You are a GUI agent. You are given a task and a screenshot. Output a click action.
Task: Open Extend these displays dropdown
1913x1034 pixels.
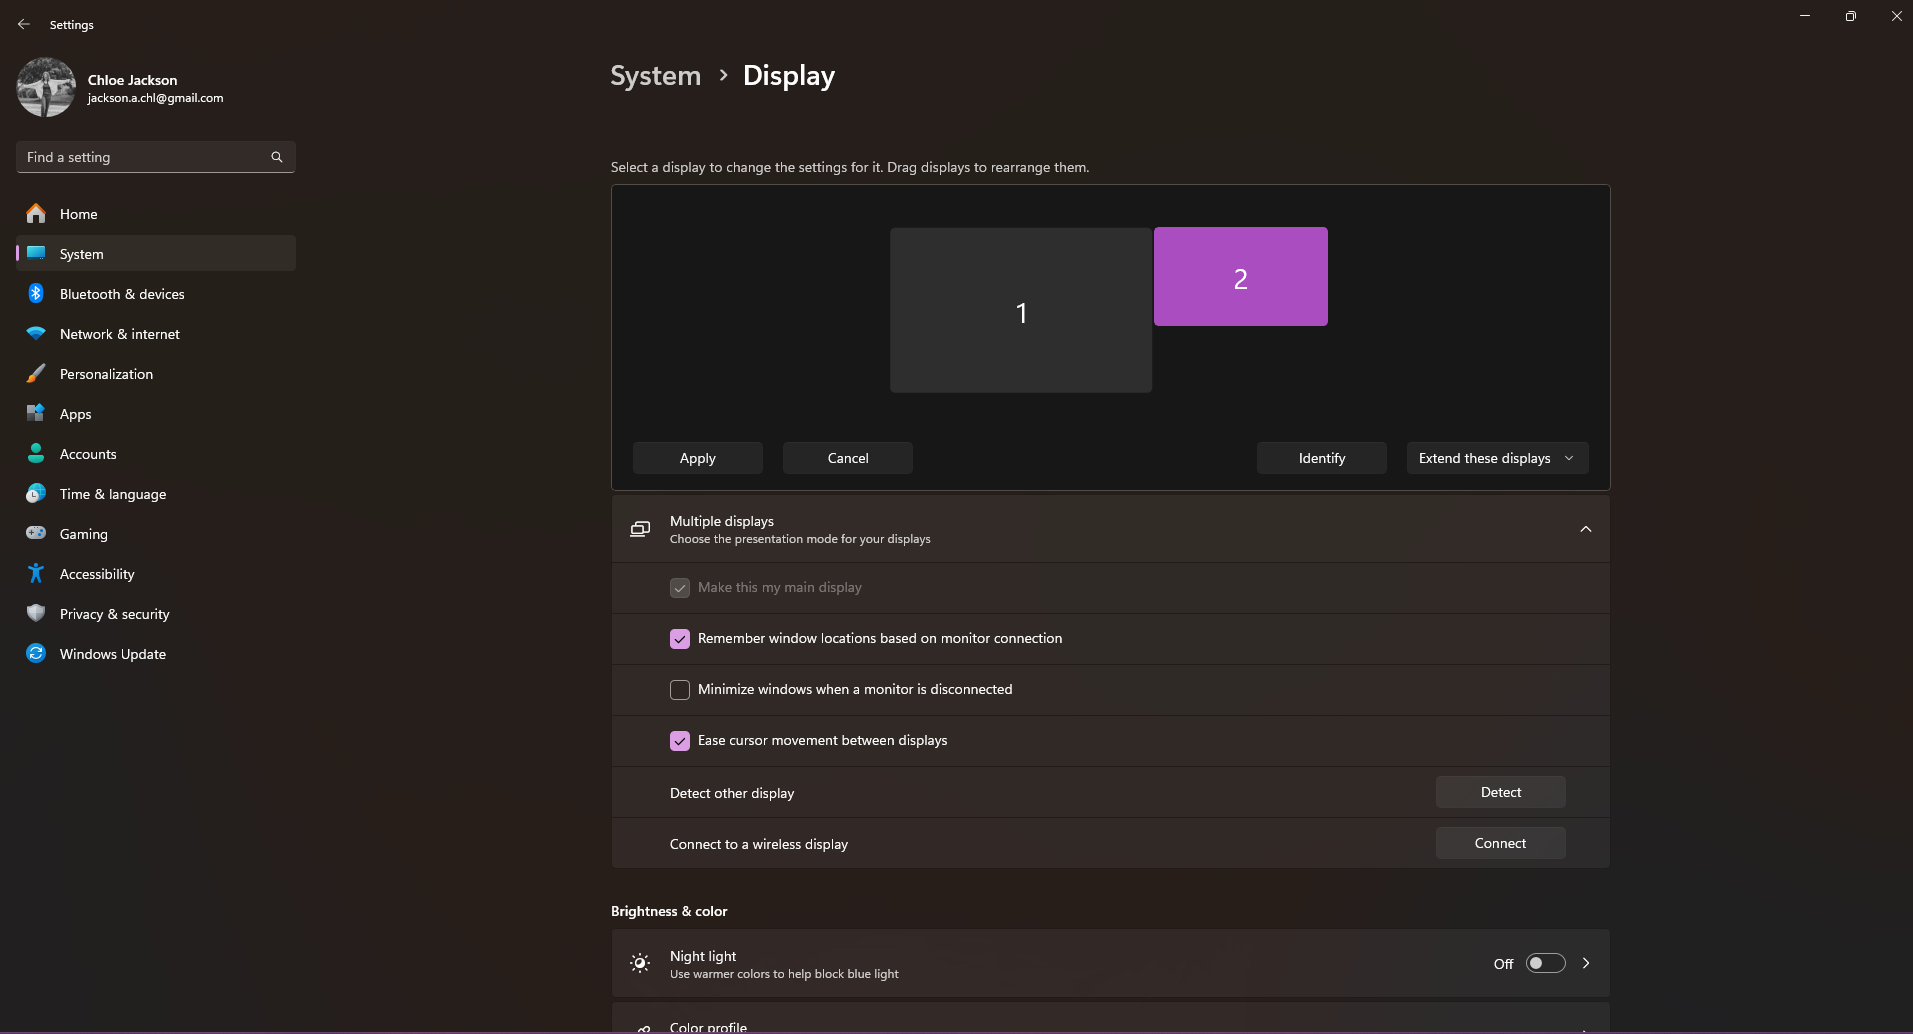pos(1497,458)
